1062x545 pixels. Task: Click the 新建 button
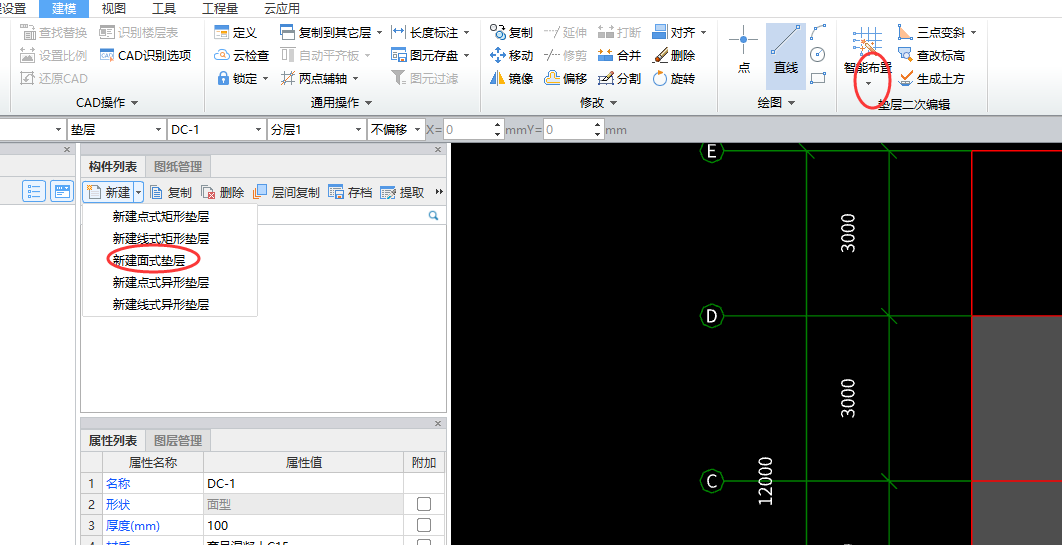109,192
